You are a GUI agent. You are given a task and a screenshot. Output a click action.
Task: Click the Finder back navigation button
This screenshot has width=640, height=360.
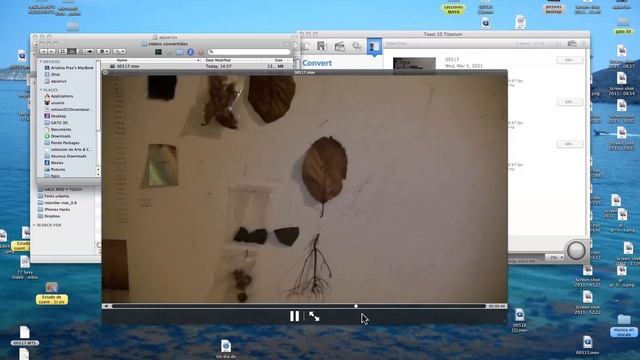[x=44, y=51]
